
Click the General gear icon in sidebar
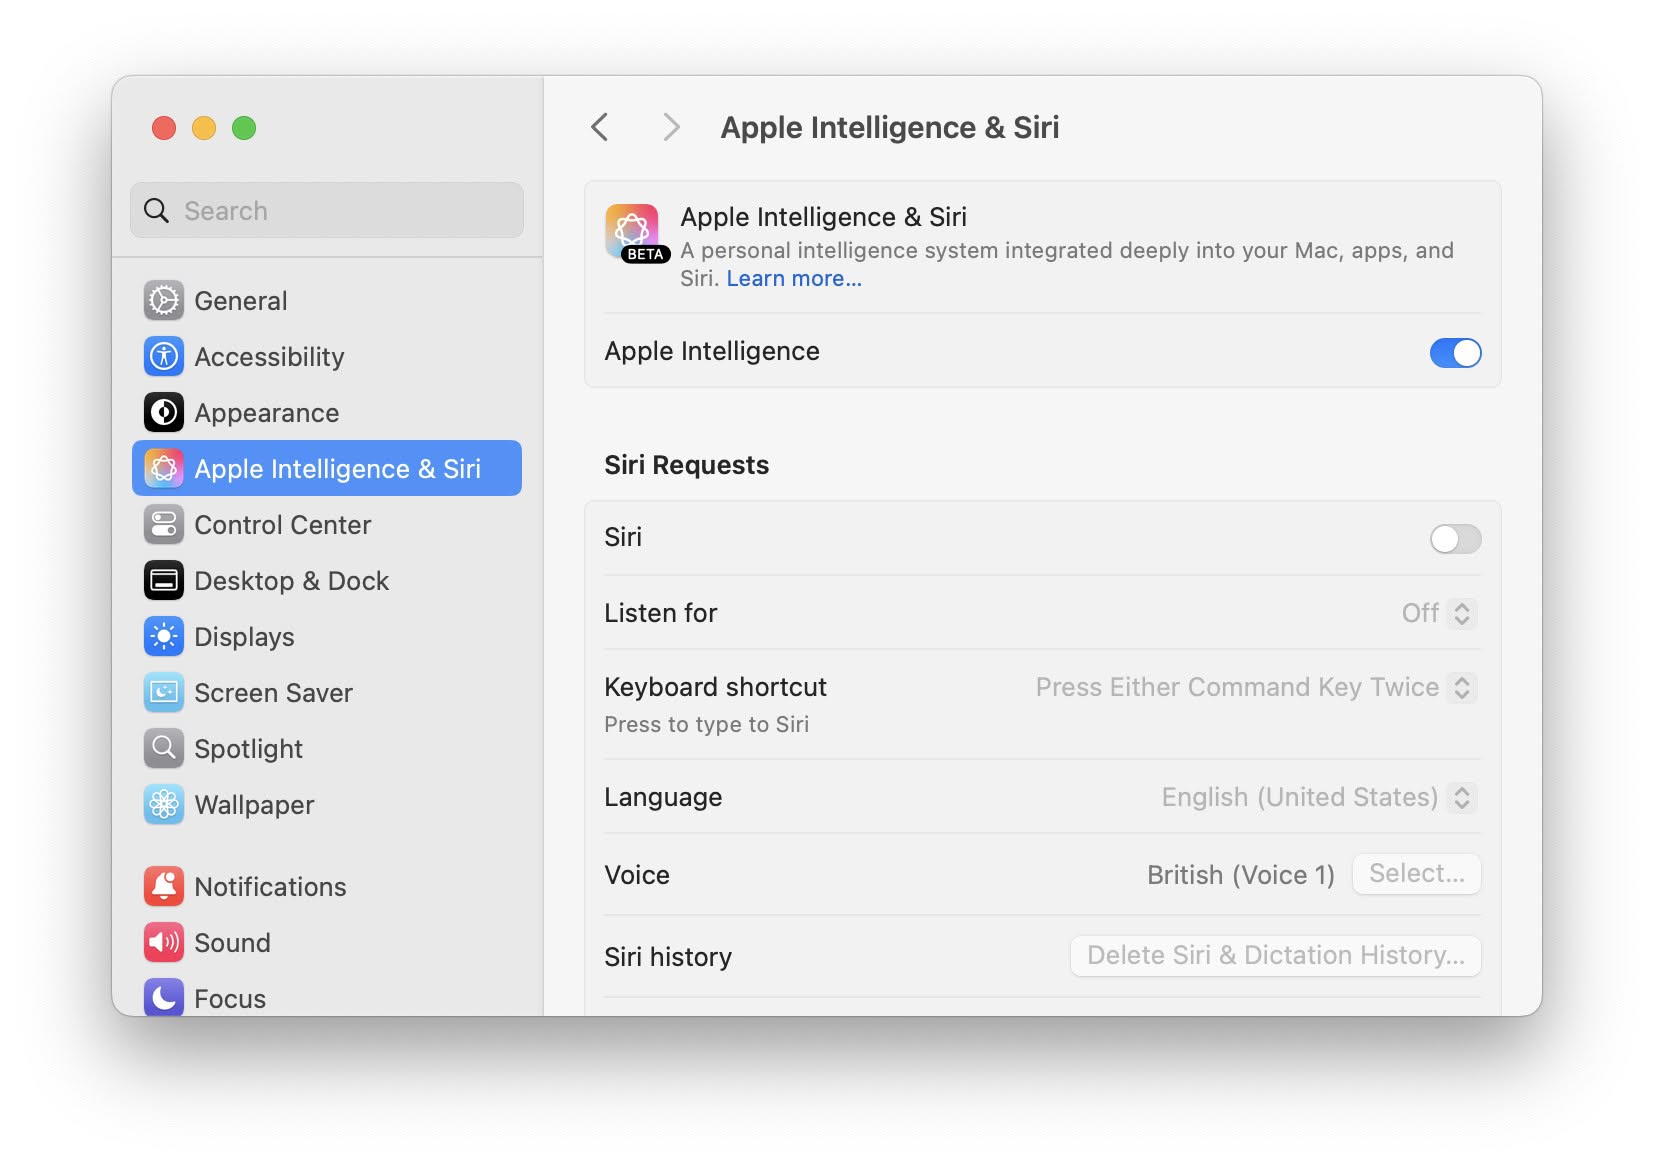pos(164,300)
